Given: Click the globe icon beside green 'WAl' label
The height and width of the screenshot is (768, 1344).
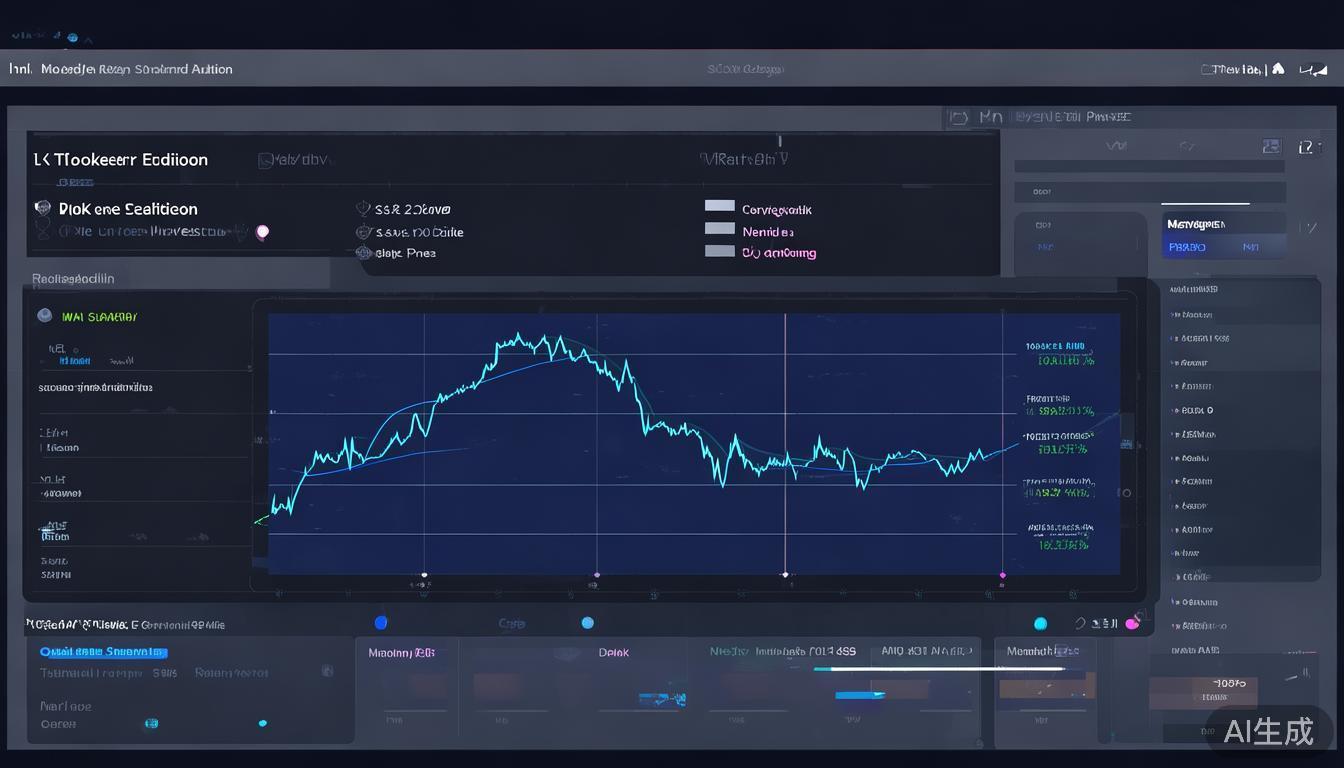Looking at the screenshot, I should pos(44,315).
